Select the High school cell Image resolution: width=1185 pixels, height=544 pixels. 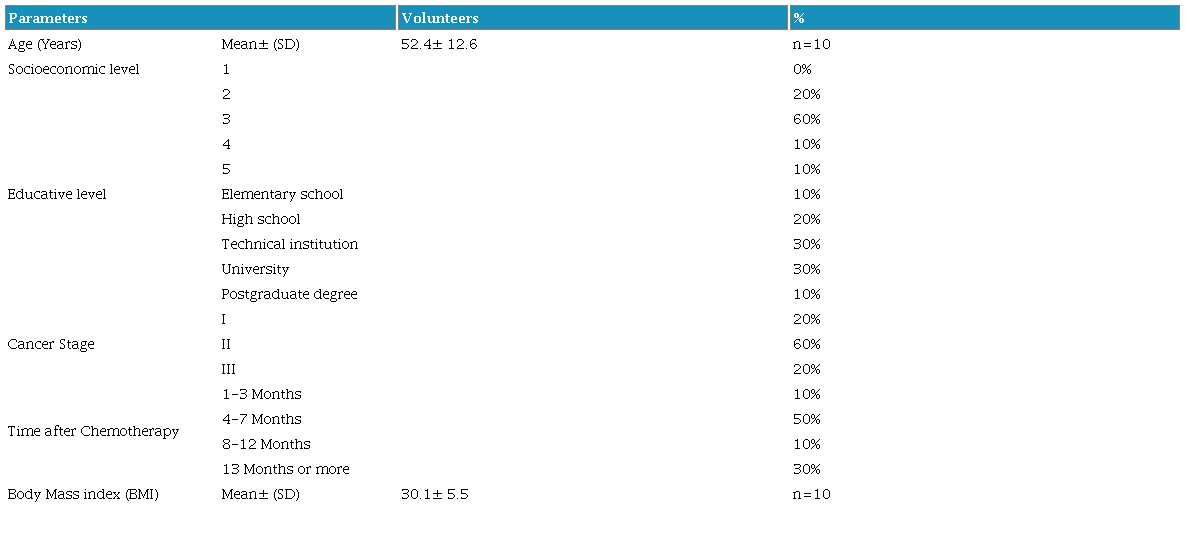(261, 219)
